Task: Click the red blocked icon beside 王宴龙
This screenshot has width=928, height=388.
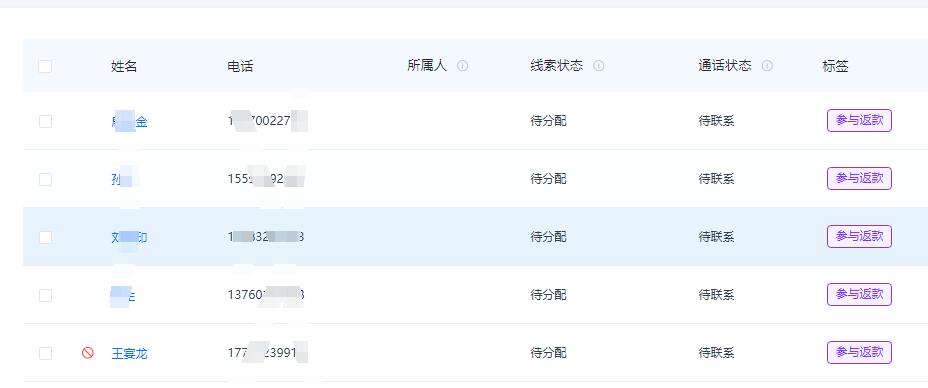Action: tap(88, 353)
